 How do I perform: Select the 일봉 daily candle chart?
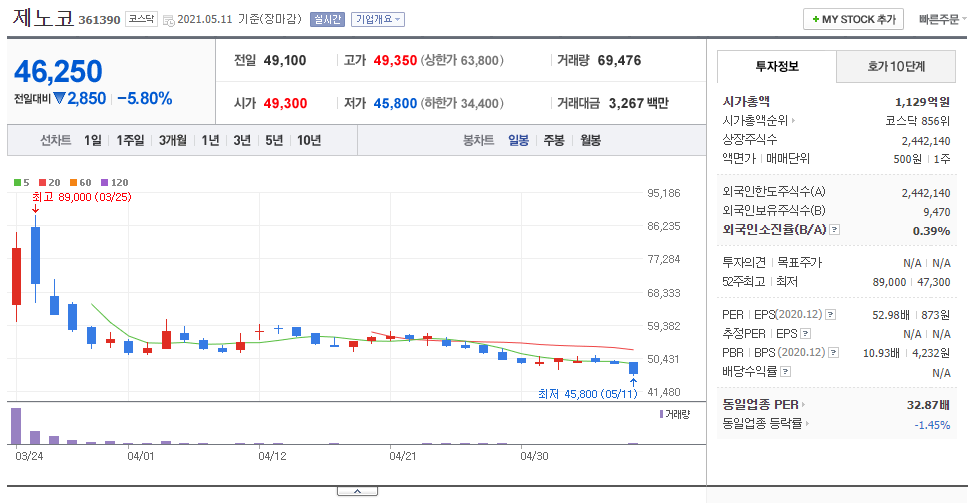click(x=519, y=140)
